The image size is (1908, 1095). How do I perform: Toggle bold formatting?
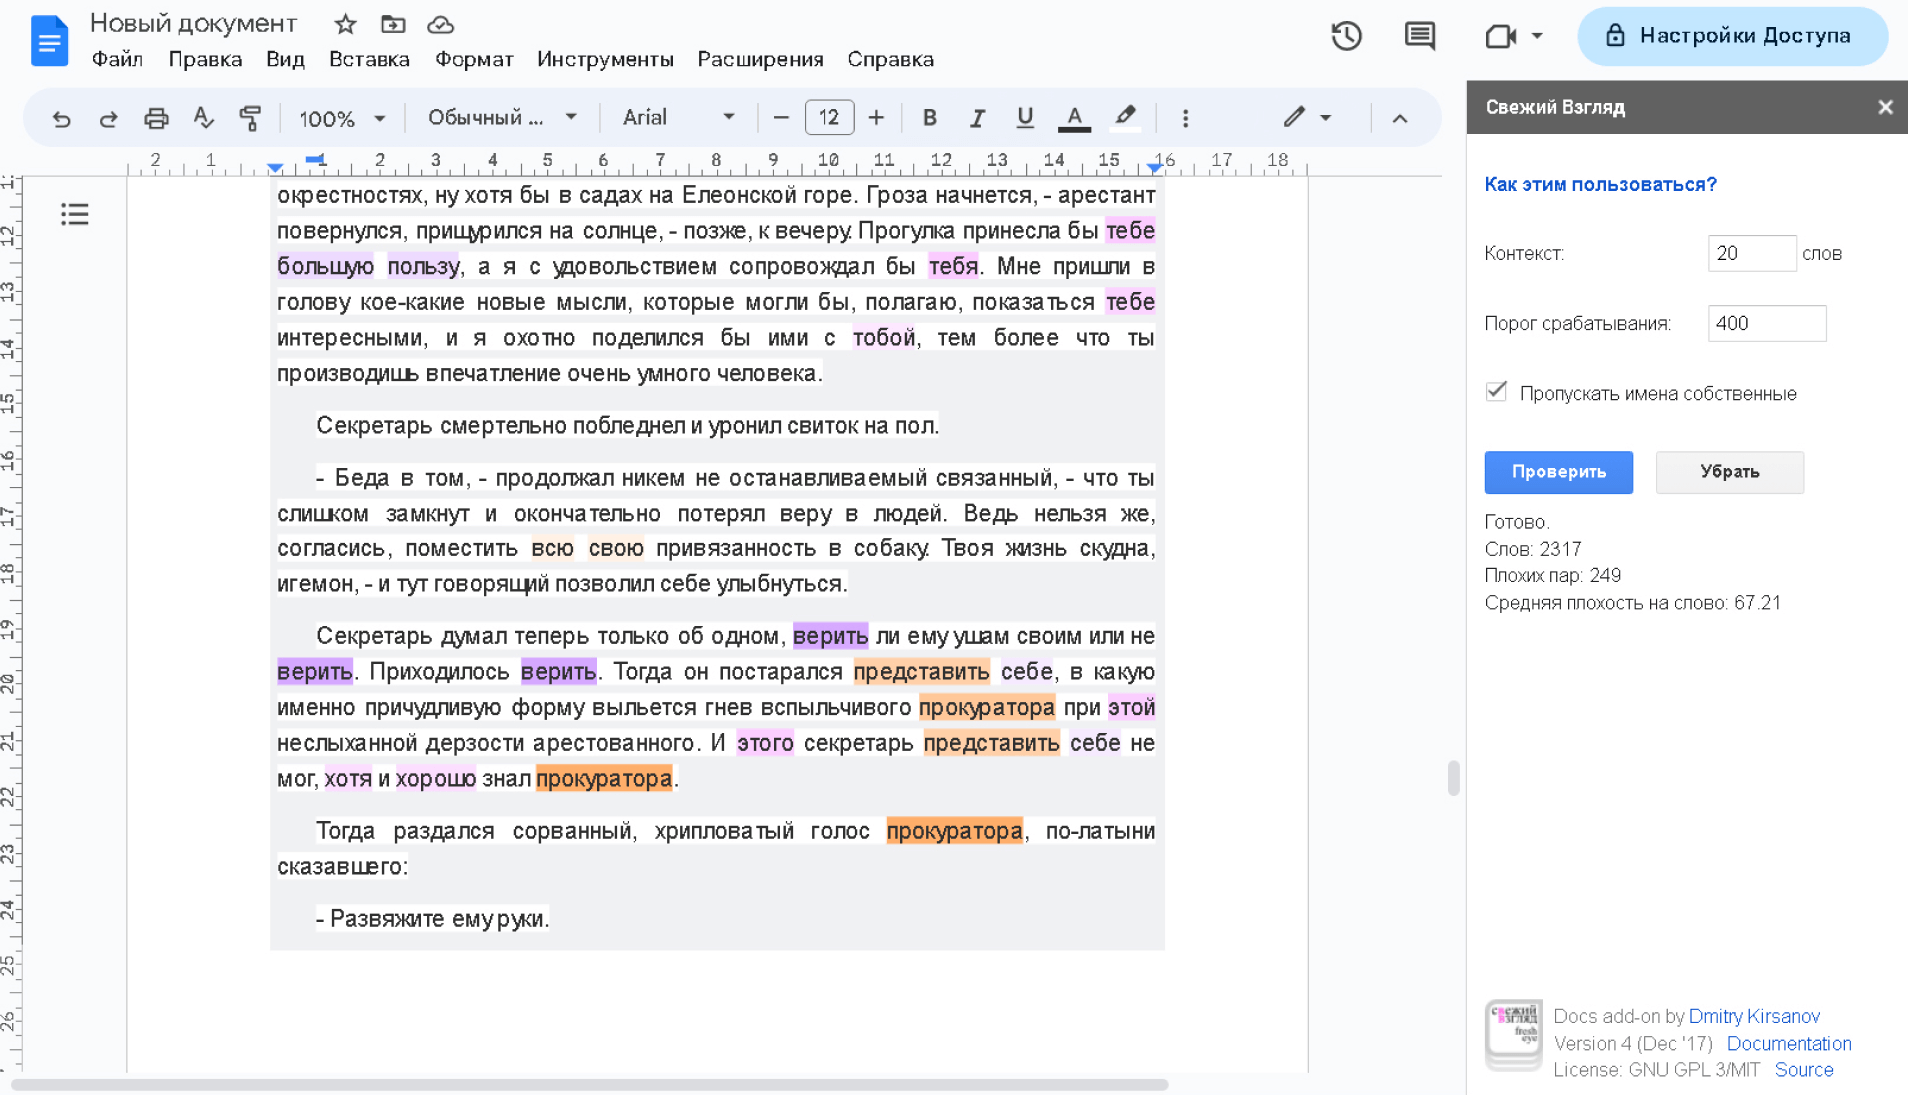tap(929, 119)
